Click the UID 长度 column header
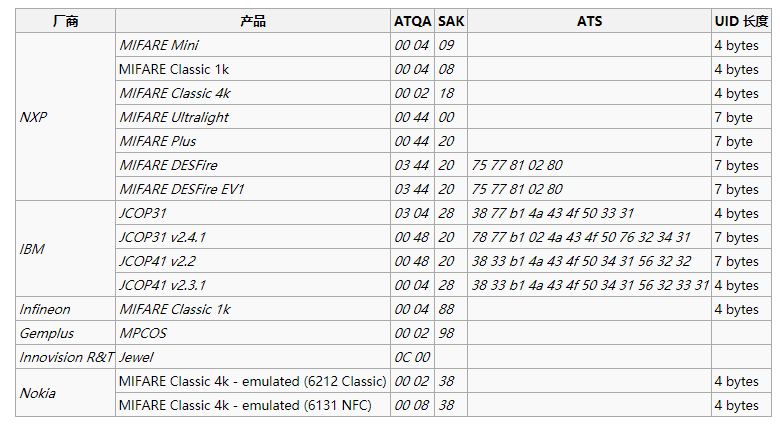 coord(741,21)
